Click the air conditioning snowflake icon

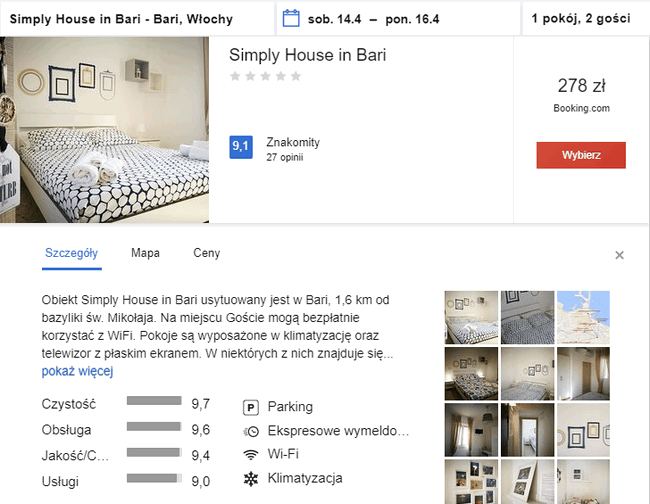(x=250, y=478)
